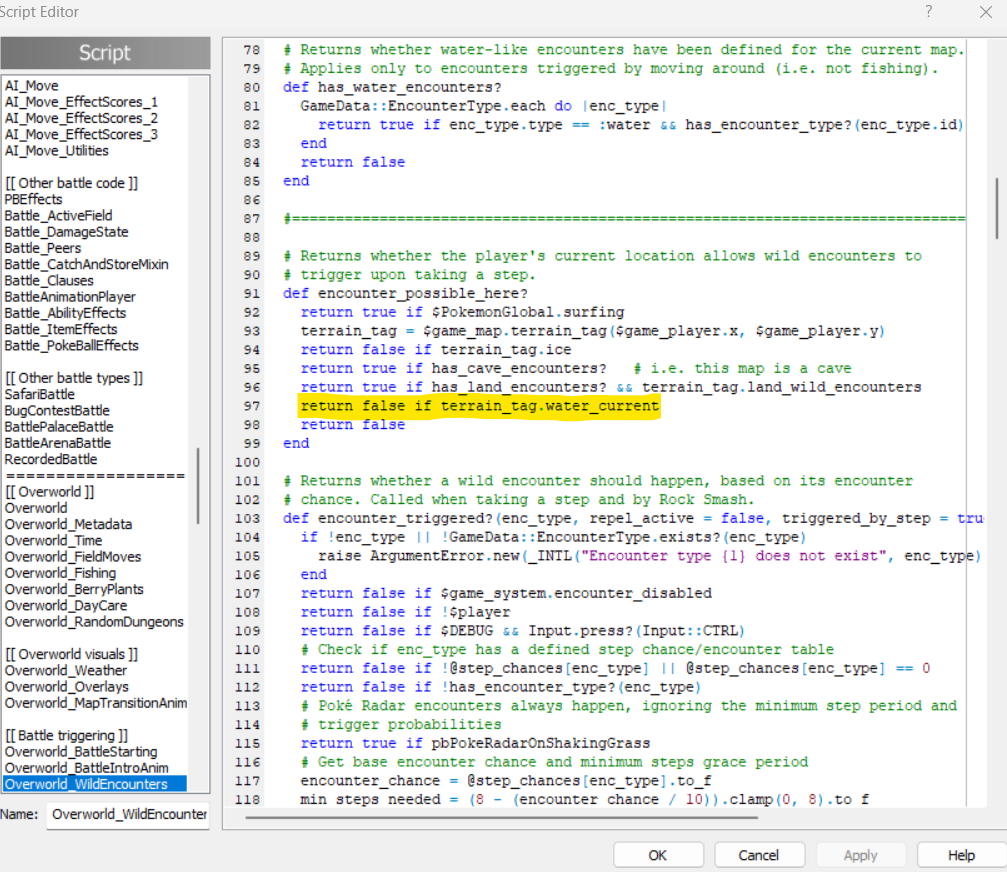
Task: Click the question mark help icon
Action: (929, 12)
